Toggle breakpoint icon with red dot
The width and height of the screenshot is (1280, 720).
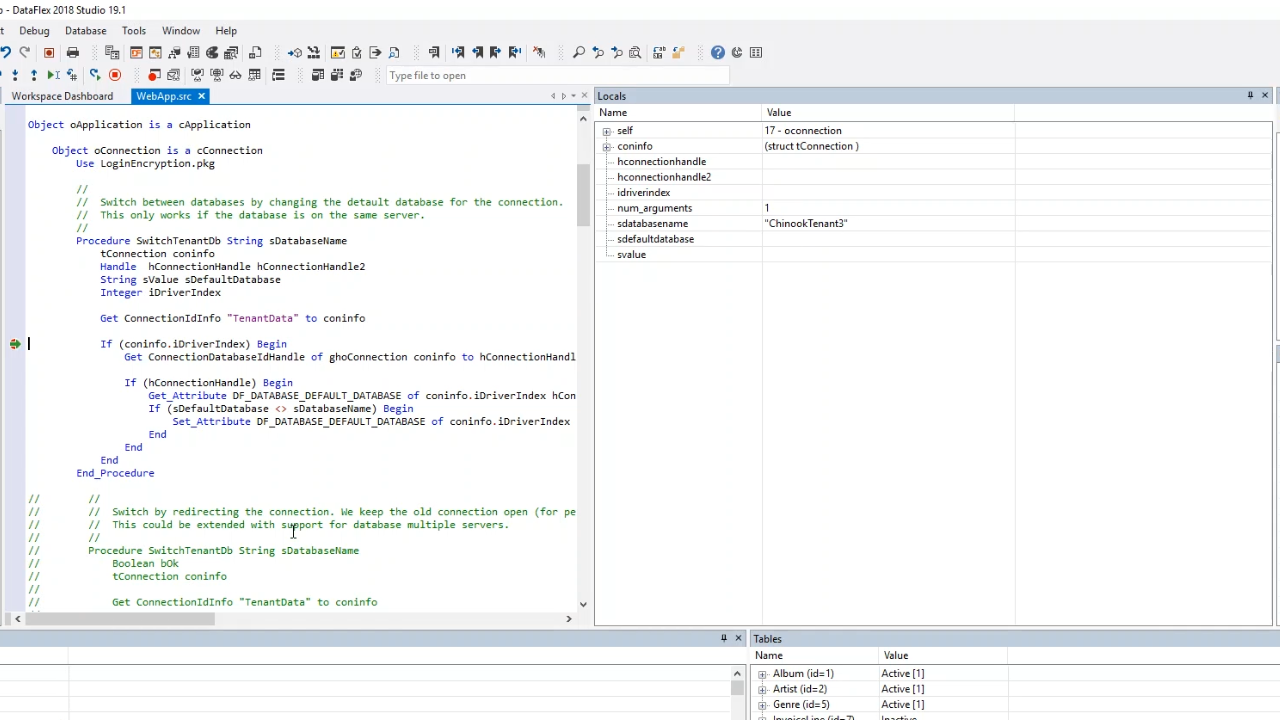(x=153, y=75)
